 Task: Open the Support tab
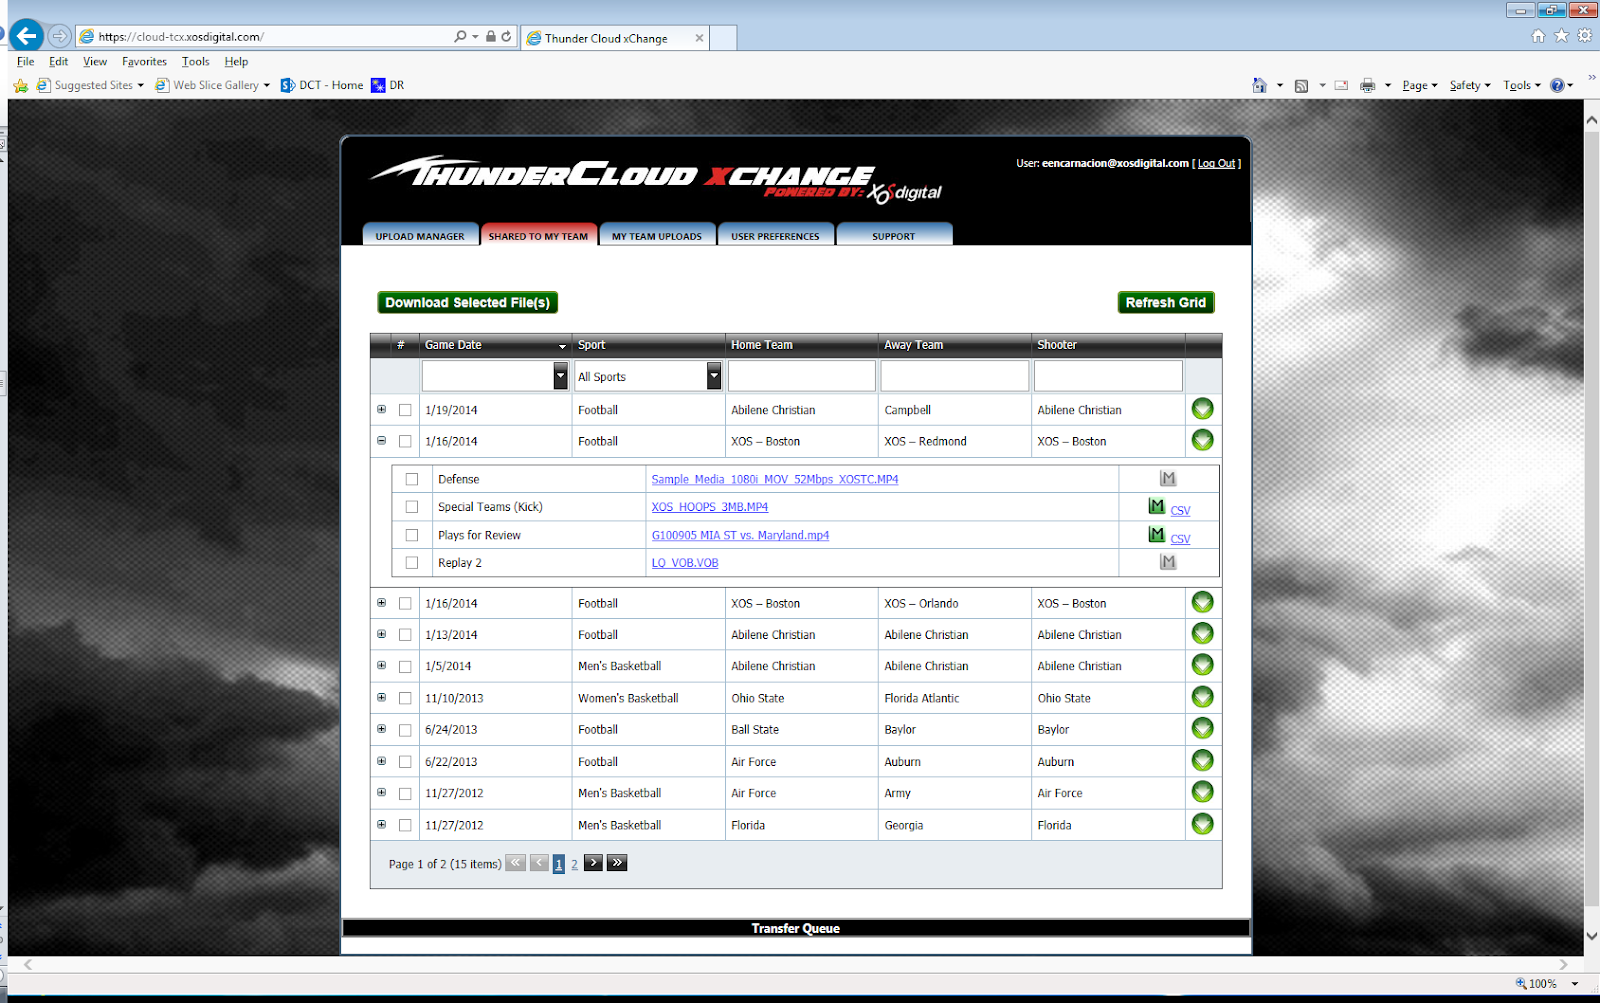tap(894, 235)
